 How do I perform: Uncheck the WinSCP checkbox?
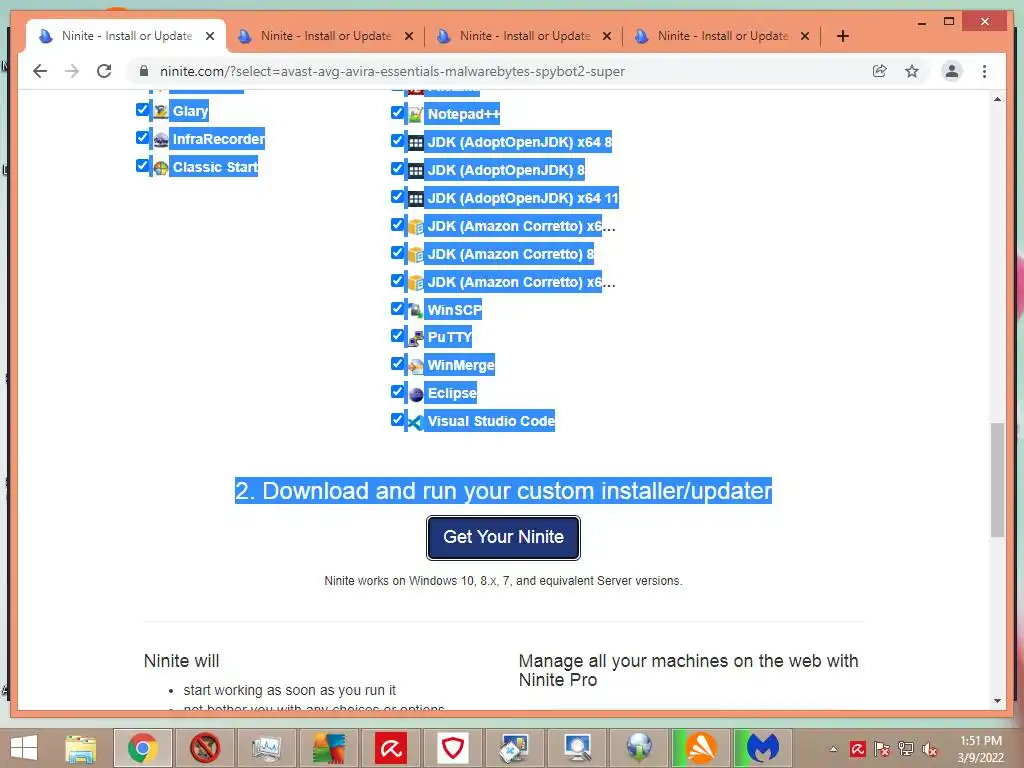tap(397, 308)
